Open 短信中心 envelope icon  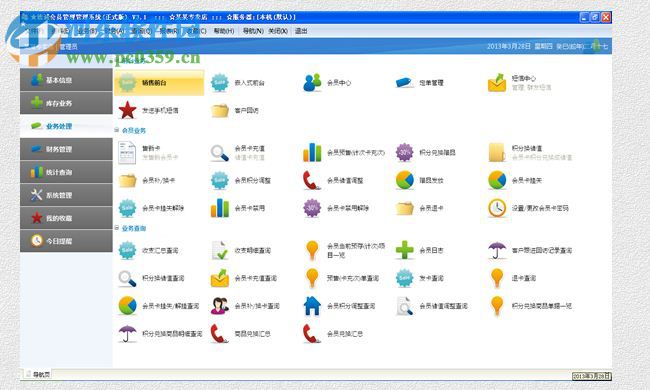click(x=497, y=83)
